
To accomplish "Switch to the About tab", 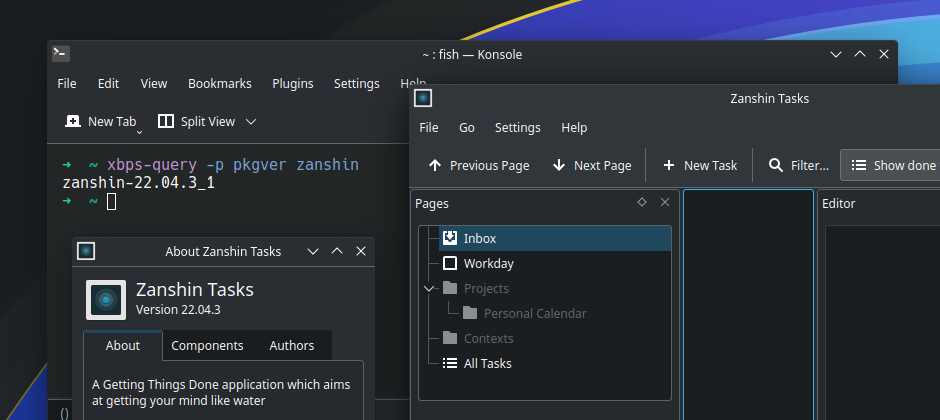I will pos(123,346).
